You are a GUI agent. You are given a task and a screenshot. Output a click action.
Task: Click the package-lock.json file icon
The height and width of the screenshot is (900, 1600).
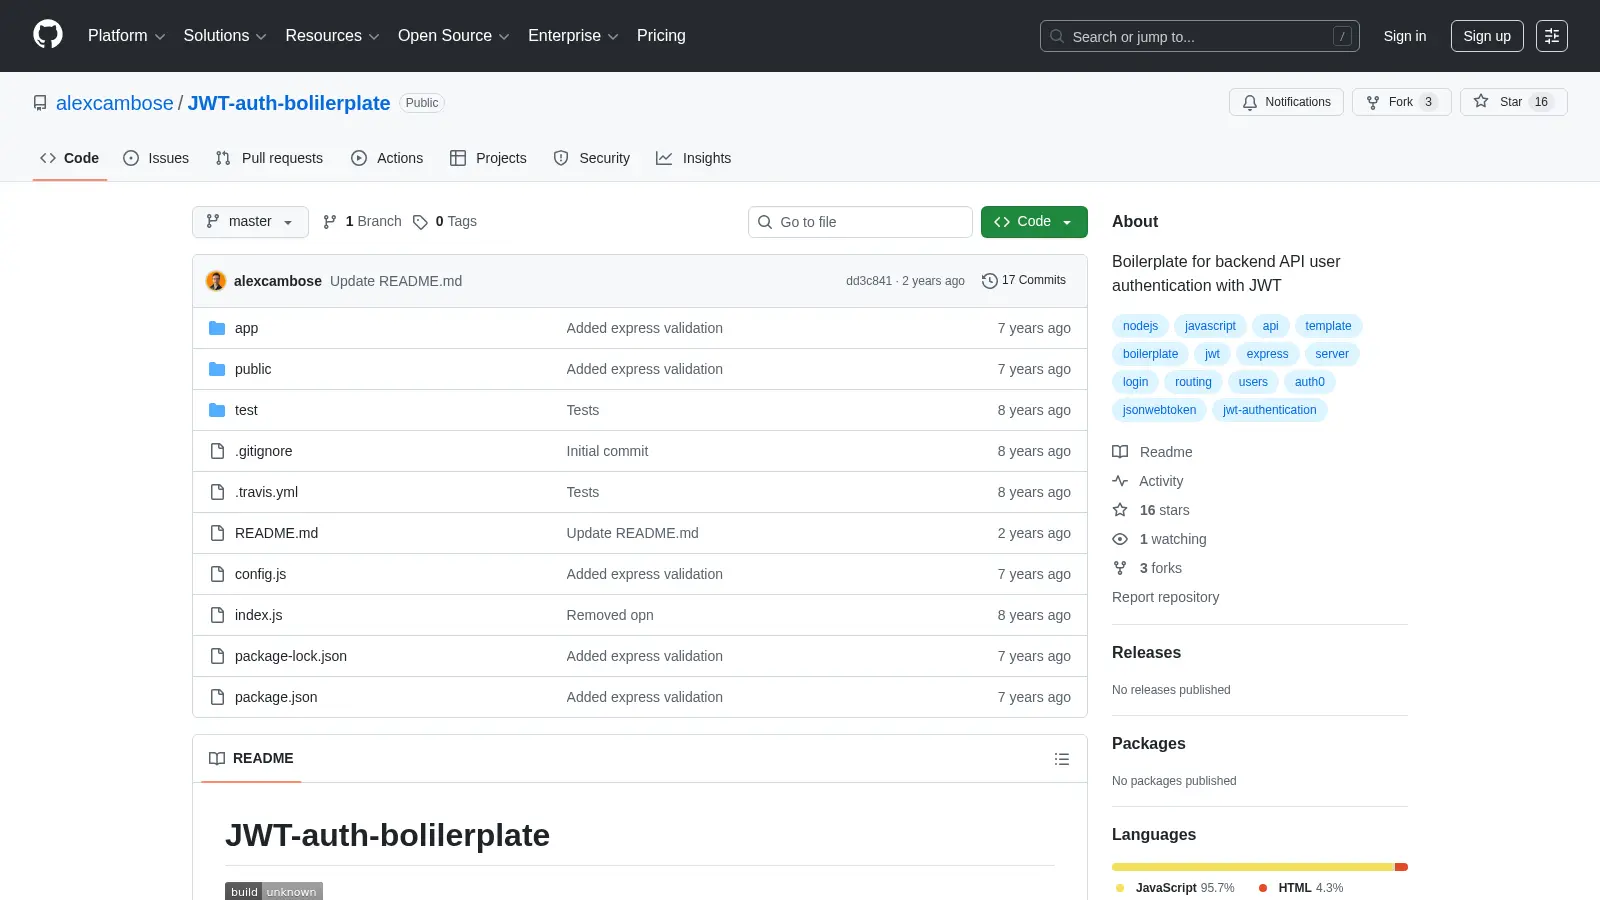217,656
